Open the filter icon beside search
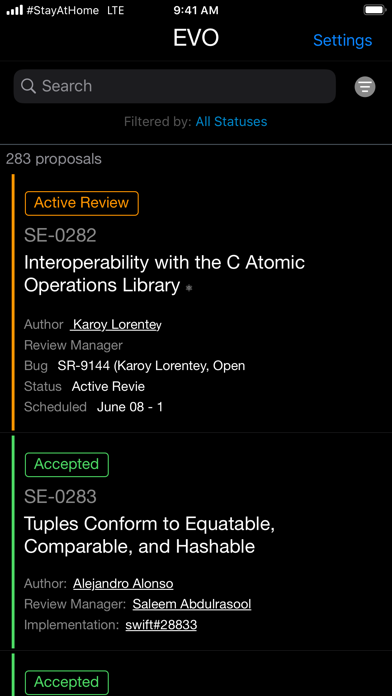This screenshot has height=696, width=392. [364, 87]
